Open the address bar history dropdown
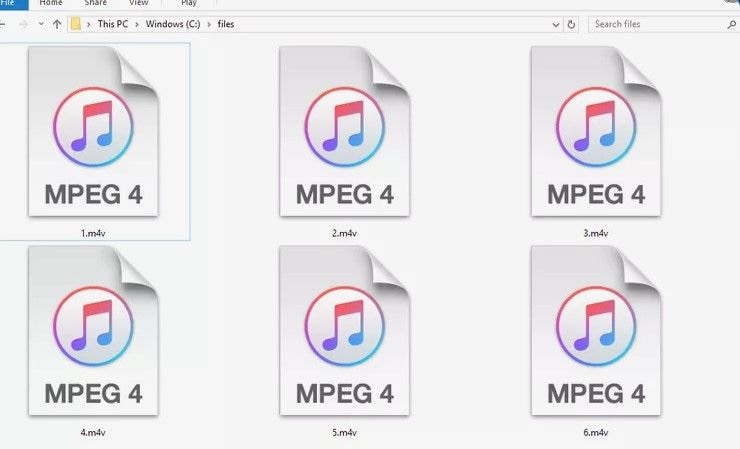Screen dimensions: 740x449 556,25
